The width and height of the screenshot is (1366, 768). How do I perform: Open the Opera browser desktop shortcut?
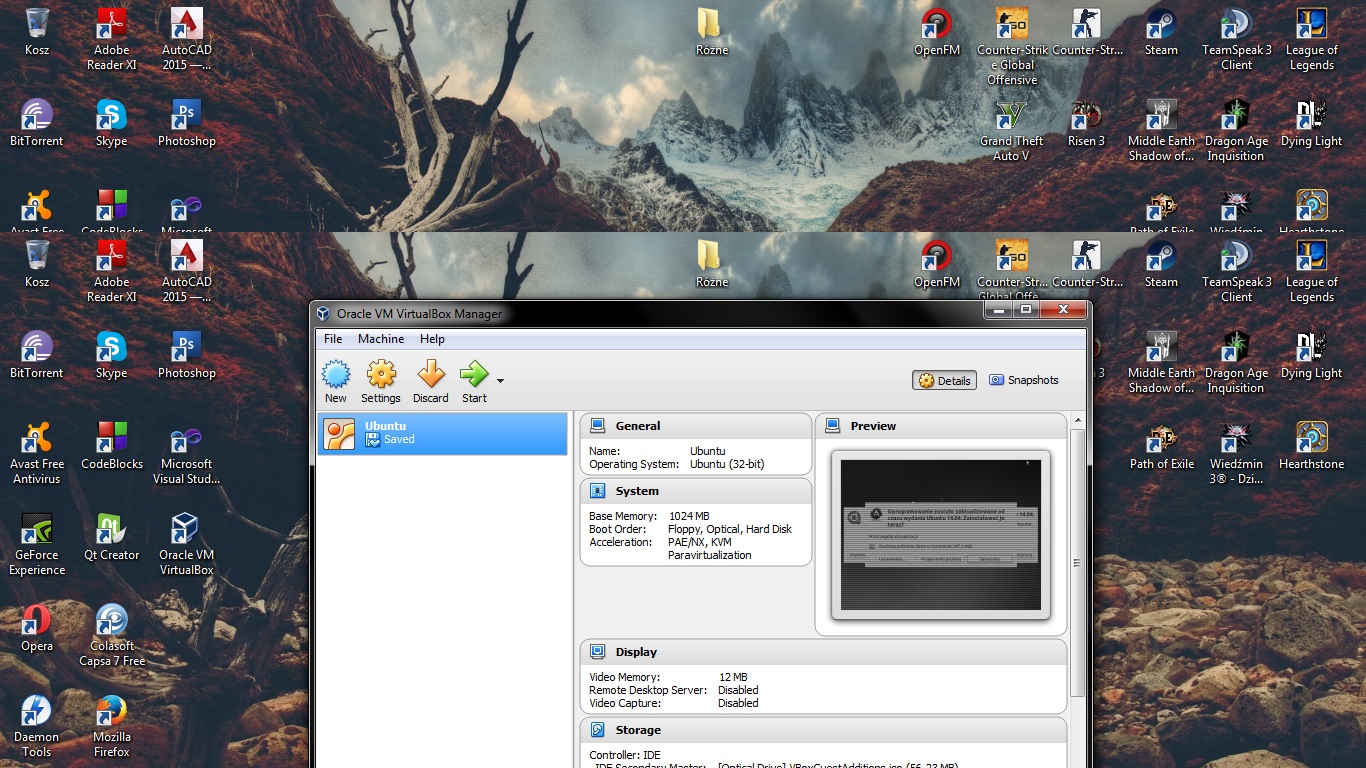pyautogui.click(x=37, y=628)
